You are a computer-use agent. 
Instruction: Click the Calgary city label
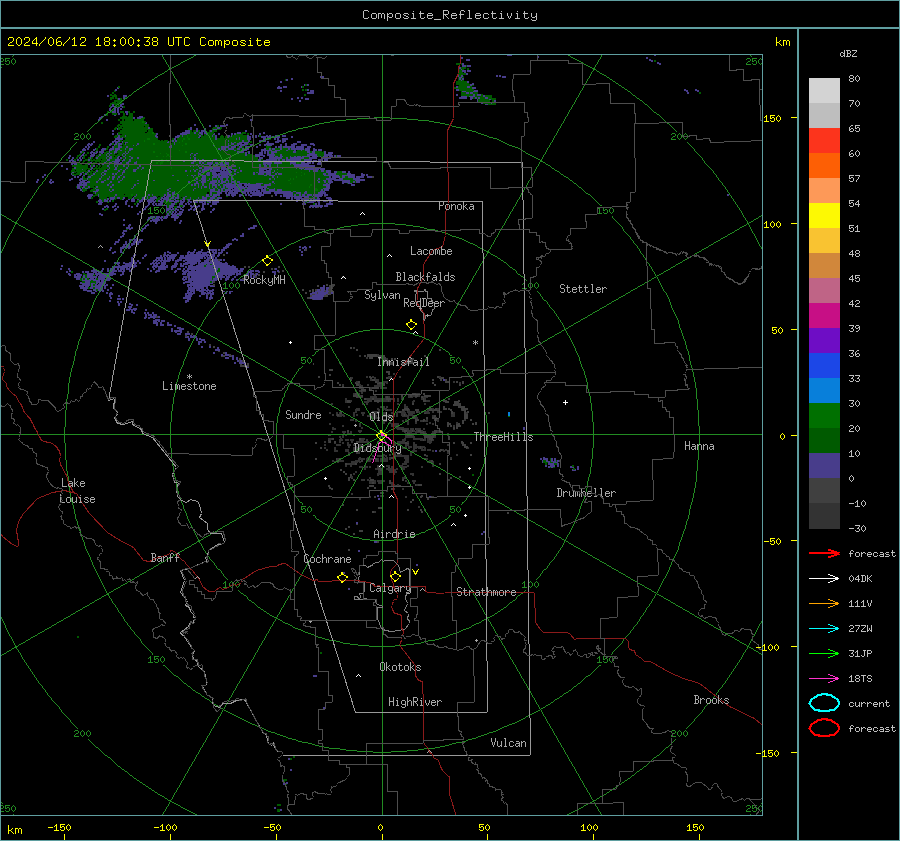click(390, 588)
